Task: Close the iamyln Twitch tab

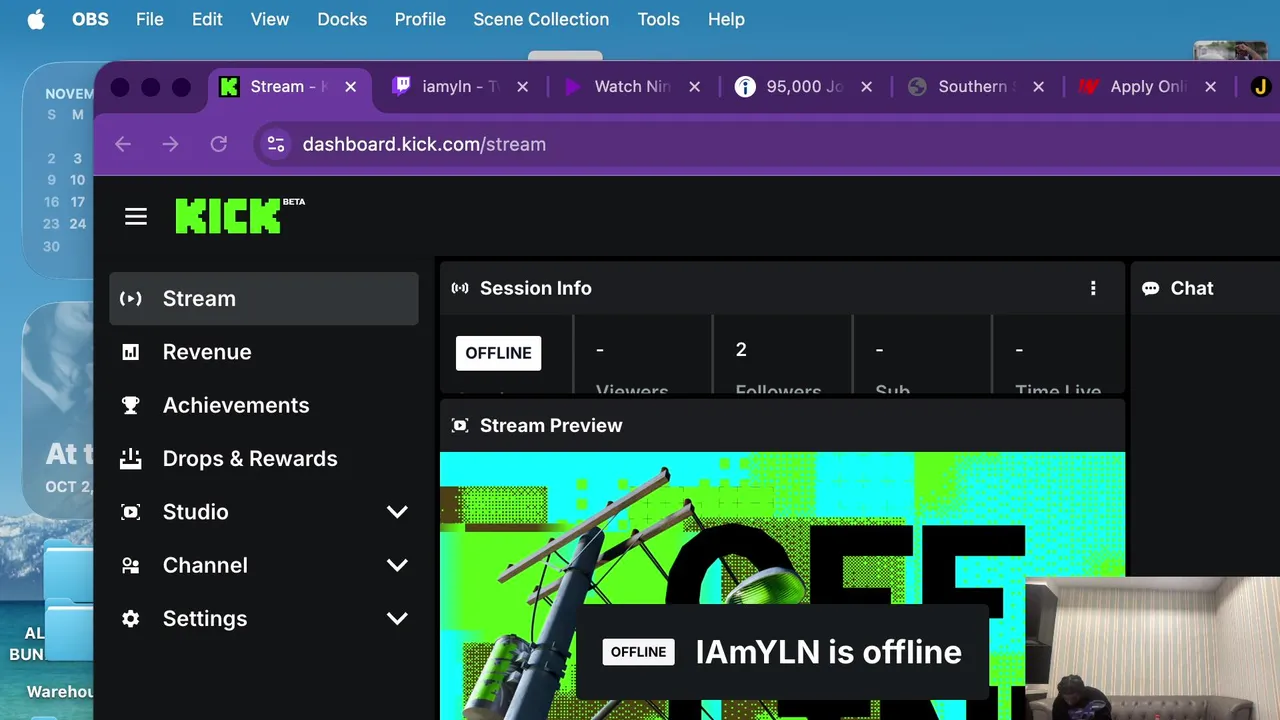Action: coord(523,87)
